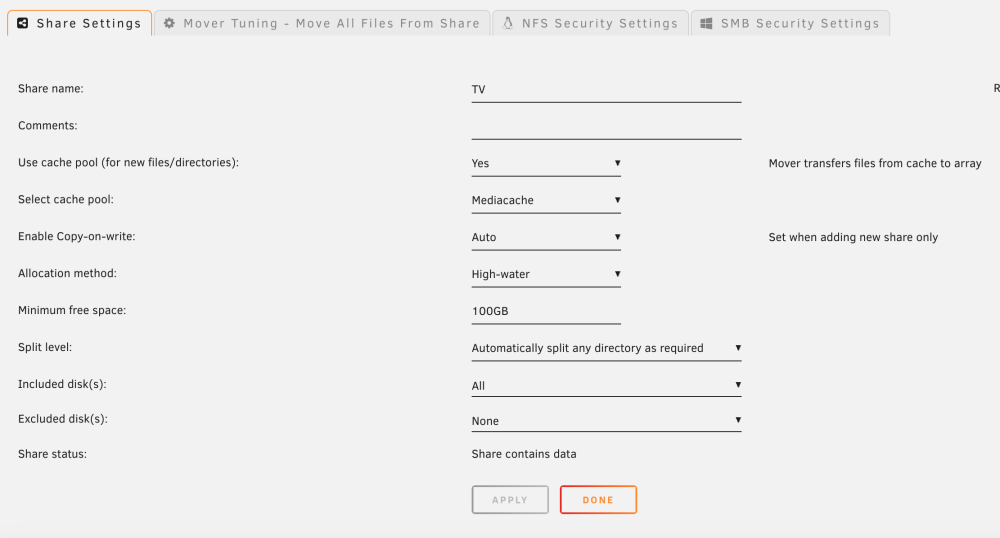Viewport: 1000px width, 538px height.
Task: Click the empty Comments input field
Action: (x=607, y=127)
